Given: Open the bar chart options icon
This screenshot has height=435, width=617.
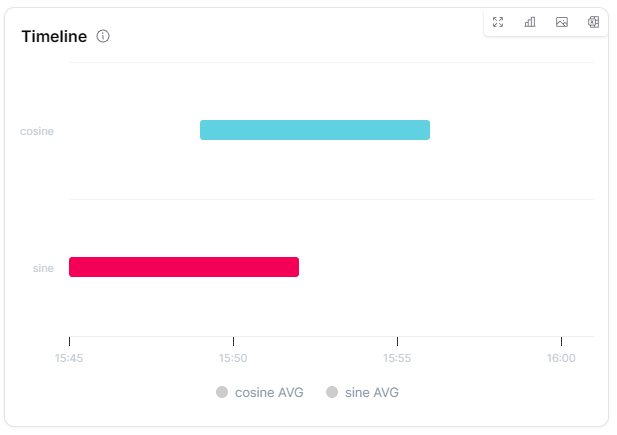Looking at the screenshot, I should coord(530,22).
